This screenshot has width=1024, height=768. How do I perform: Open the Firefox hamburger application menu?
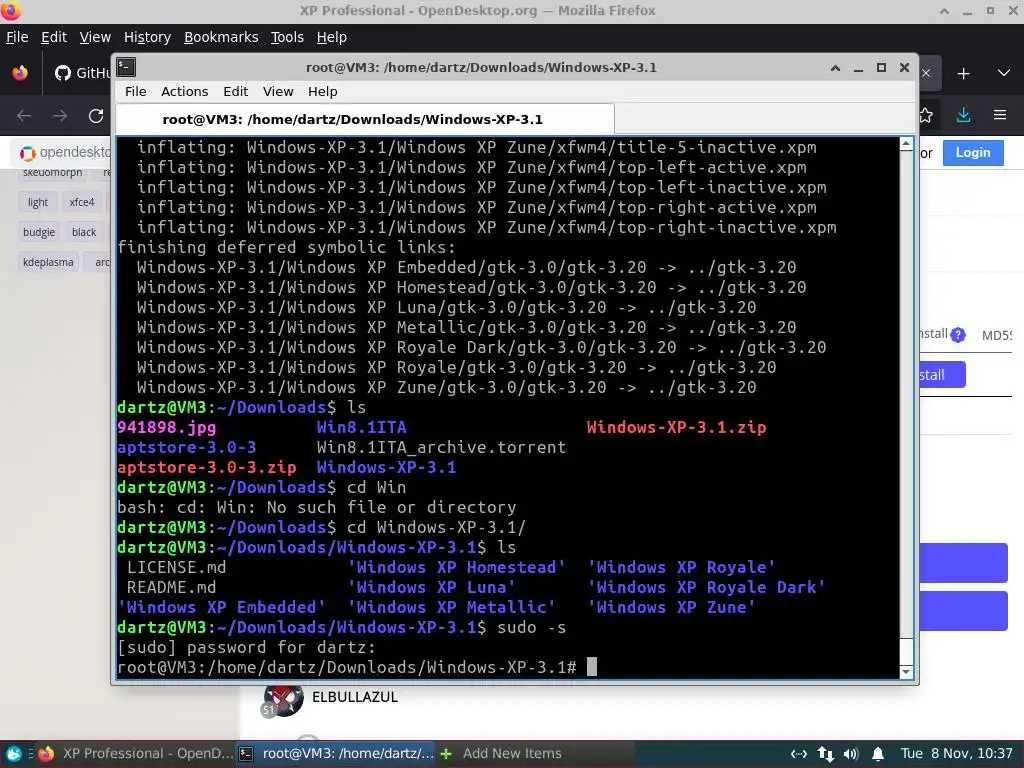(1000, 116)
